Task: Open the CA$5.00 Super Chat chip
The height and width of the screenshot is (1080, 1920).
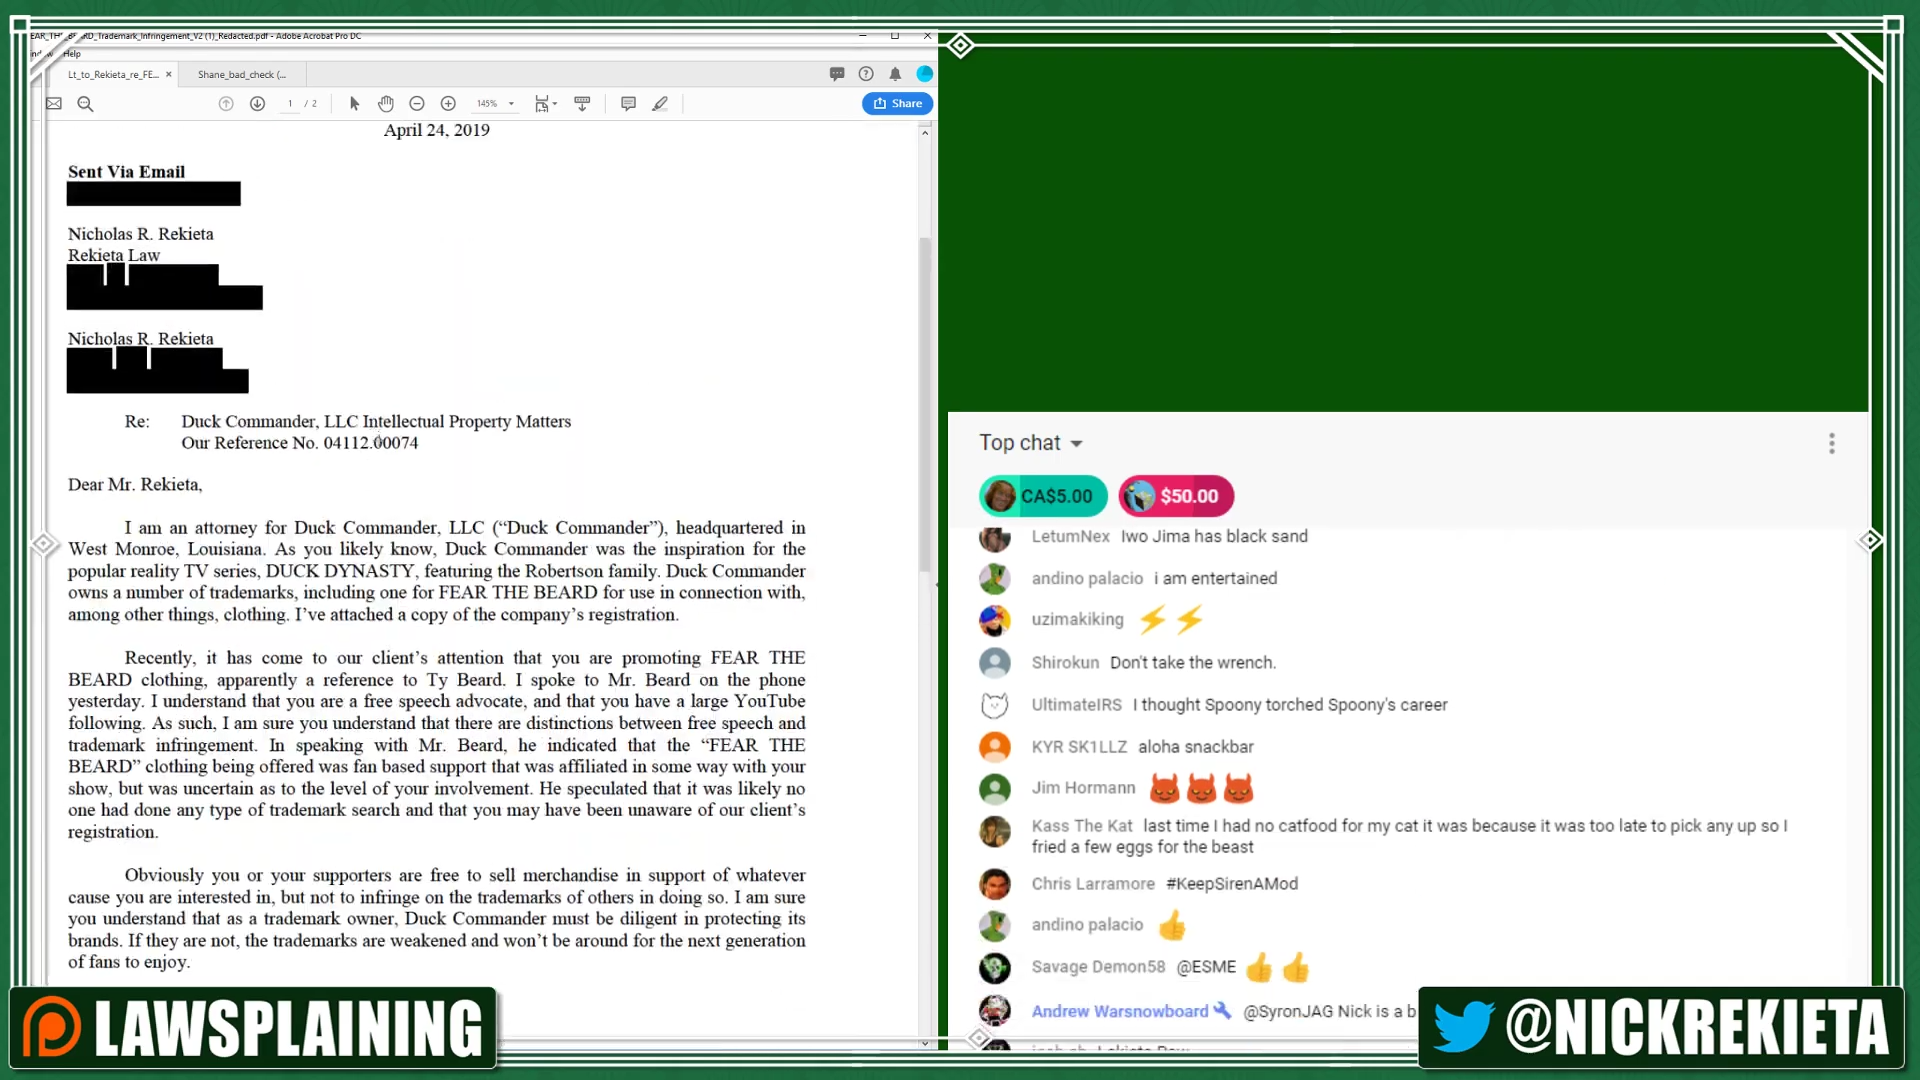Action: point(1043,496)
